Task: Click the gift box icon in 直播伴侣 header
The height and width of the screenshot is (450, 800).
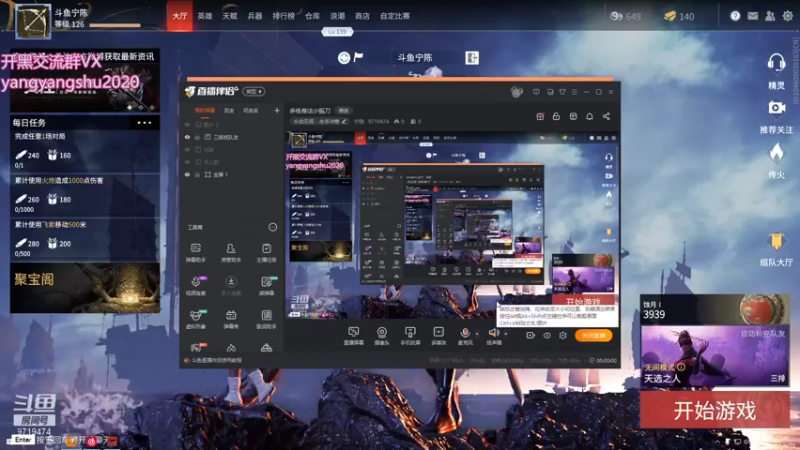Action: coord(540,116)
